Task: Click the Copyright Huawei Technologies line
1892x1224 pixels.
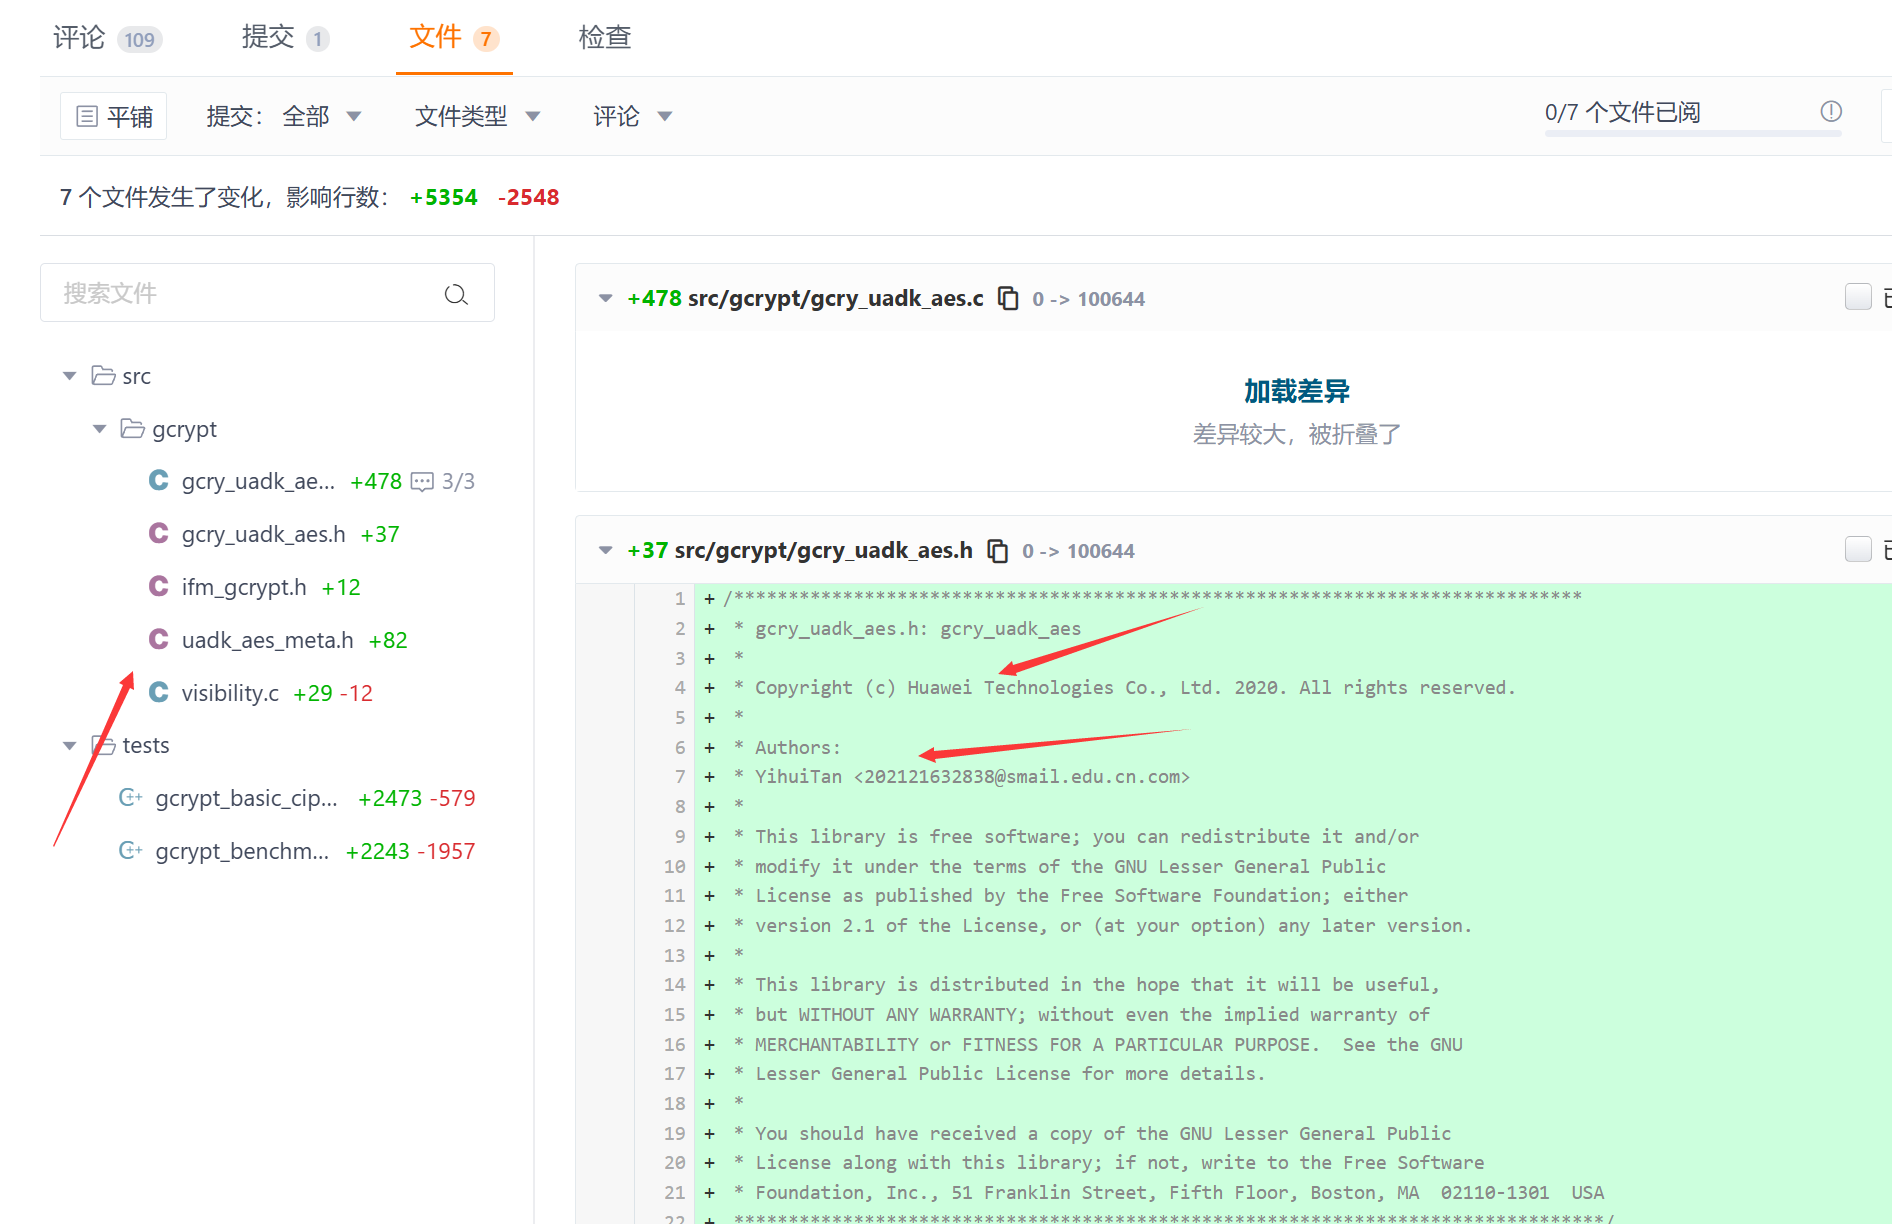Action: click(x=1135, y=688)
